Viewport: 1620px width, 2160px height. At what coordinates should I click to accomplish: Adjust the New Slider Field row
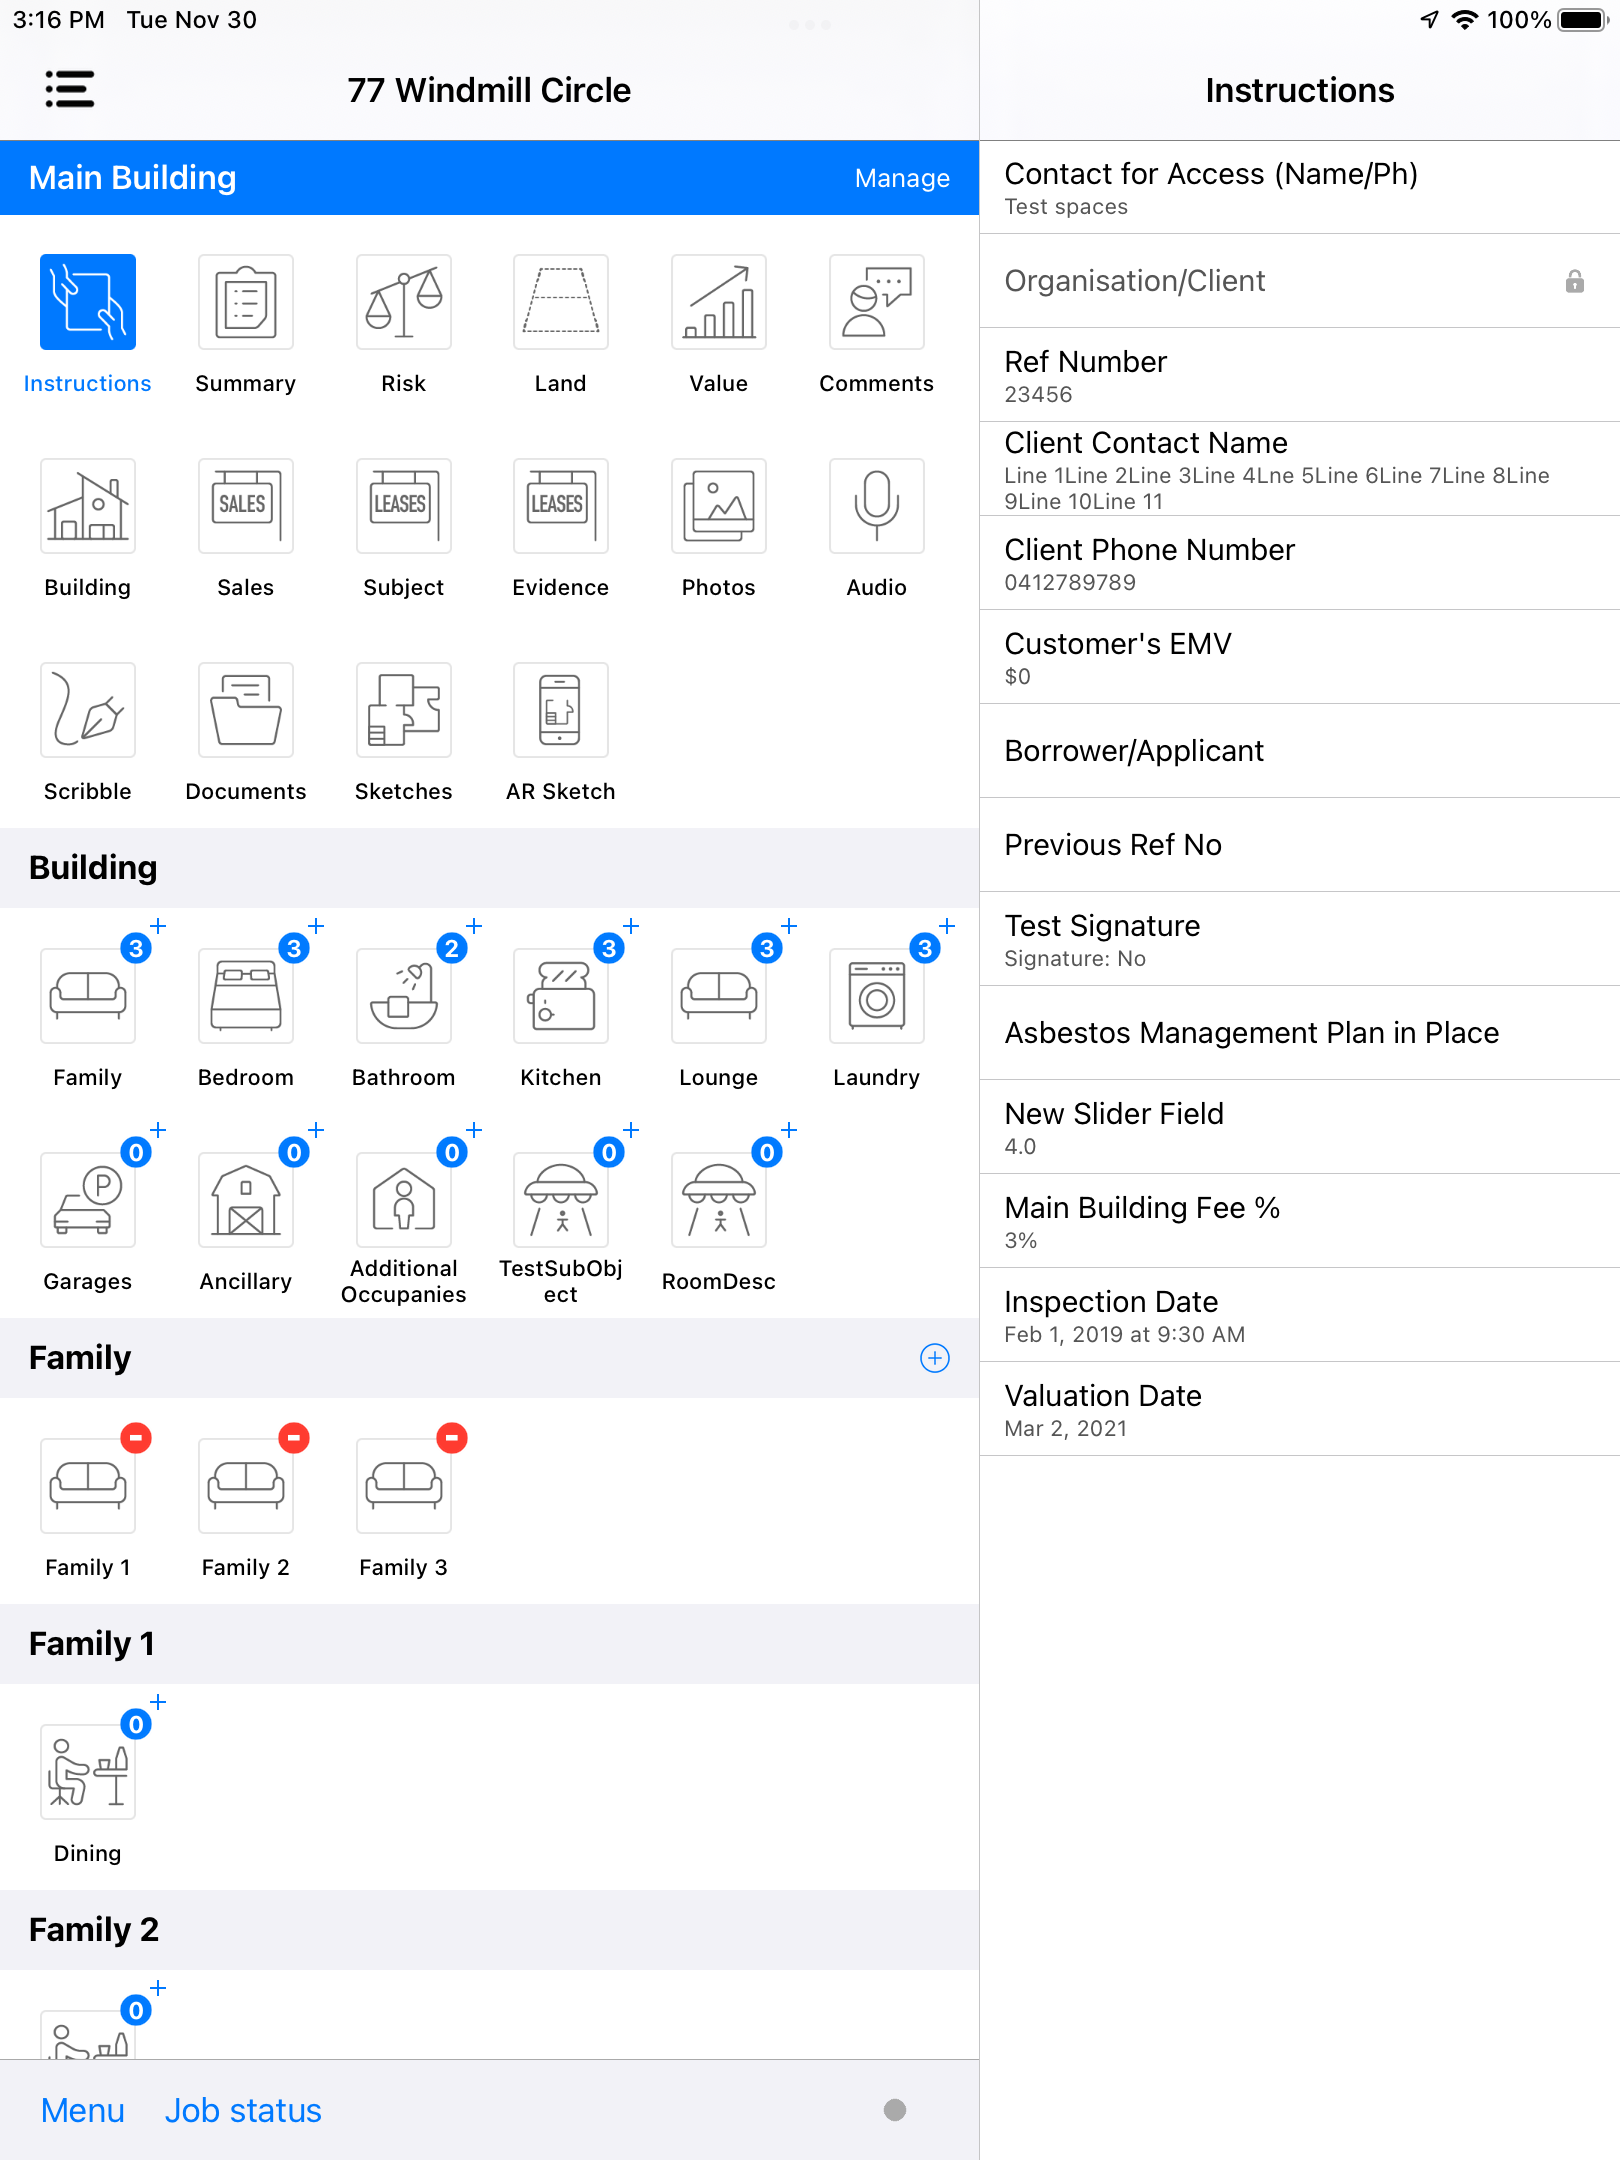click(x=1300, y=1127)
